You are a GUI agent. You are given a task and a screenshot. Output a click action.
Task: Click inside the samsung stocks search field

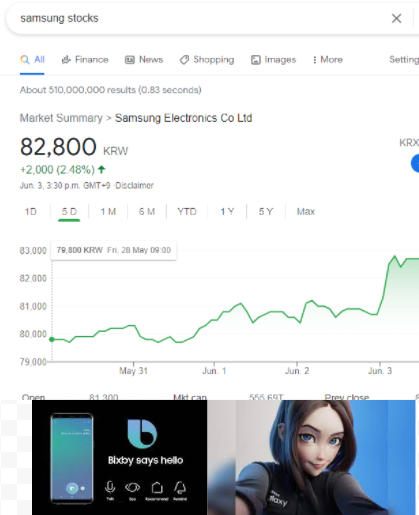coord(200,18)
